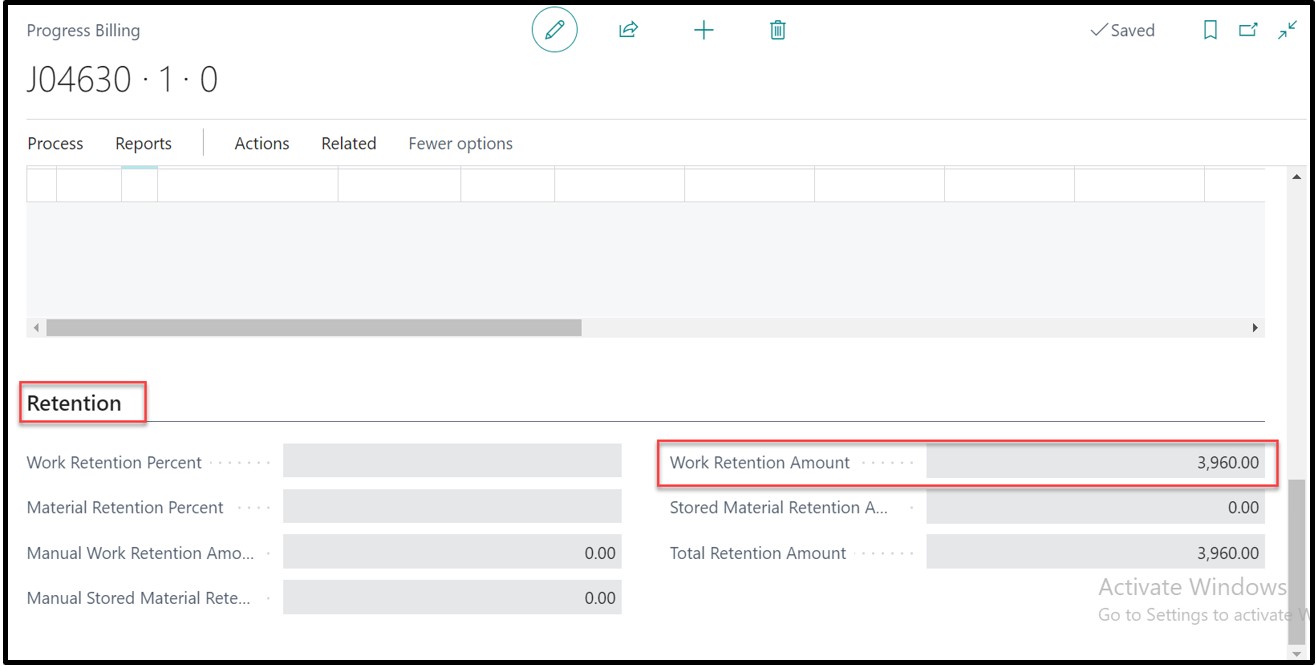Open the Reports menu
Screen dimensions: 1316x666
tap(143, 143)
